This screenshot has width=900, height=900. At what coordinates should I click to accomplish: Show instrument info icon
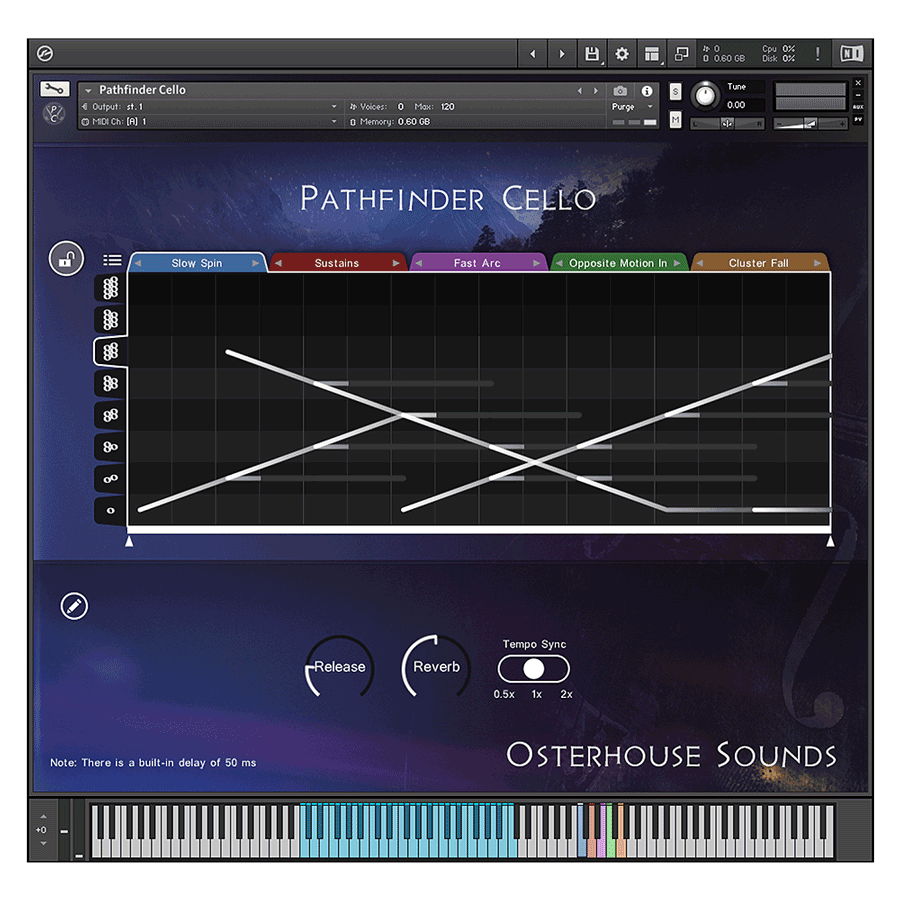pyautogui.click(x=647, y=91)
